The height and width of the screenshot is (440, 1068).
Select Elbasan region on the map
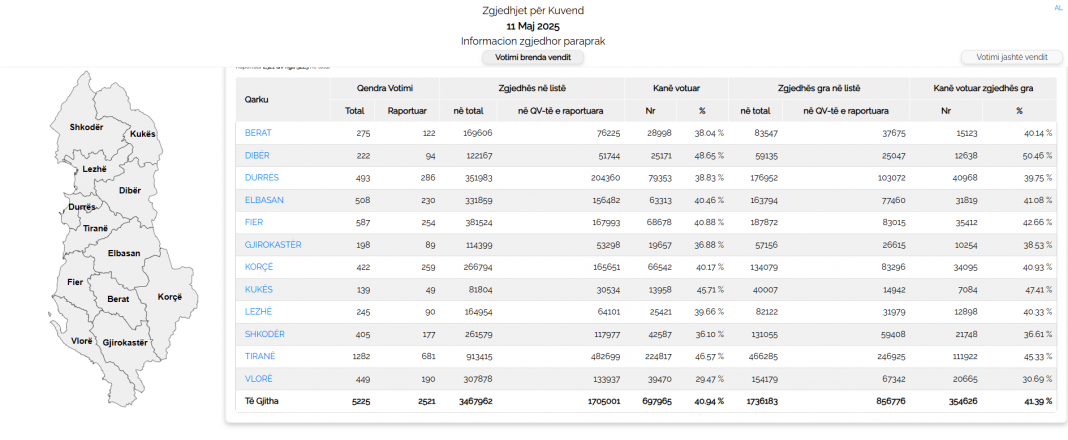coord(124,253)
